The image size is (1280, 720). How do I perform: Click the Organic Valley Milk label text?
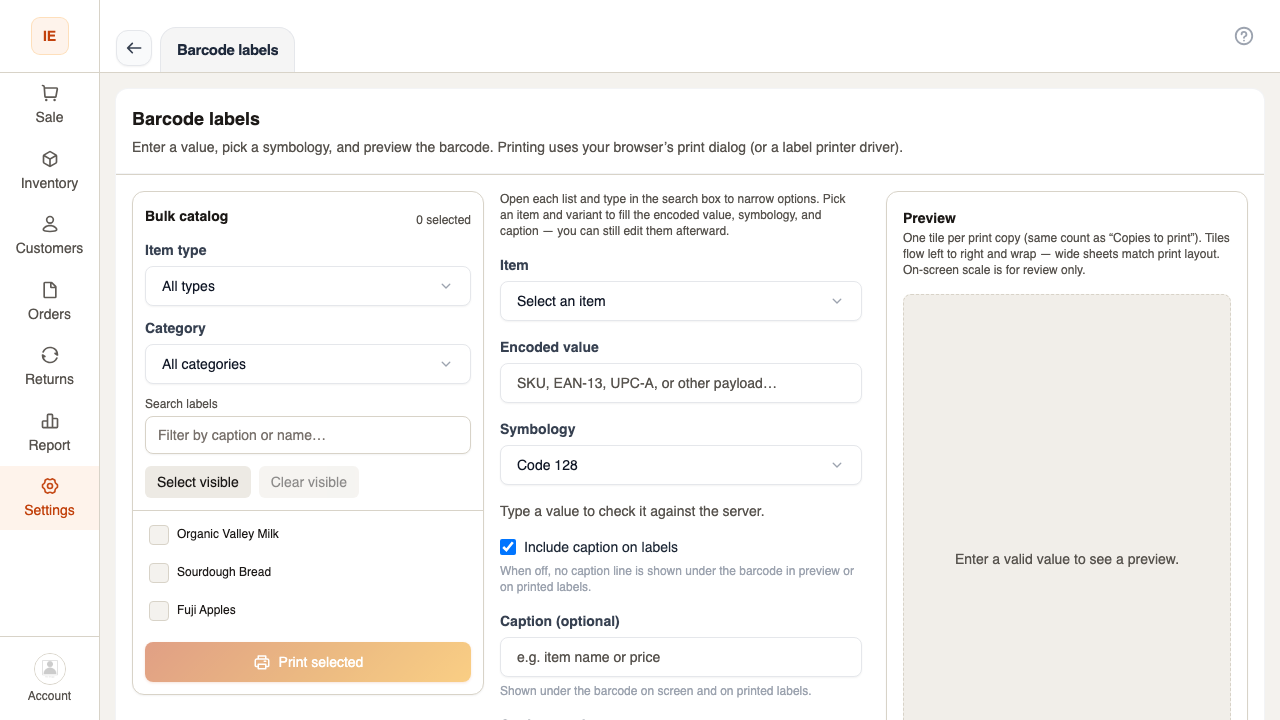[x=228, y=534]
